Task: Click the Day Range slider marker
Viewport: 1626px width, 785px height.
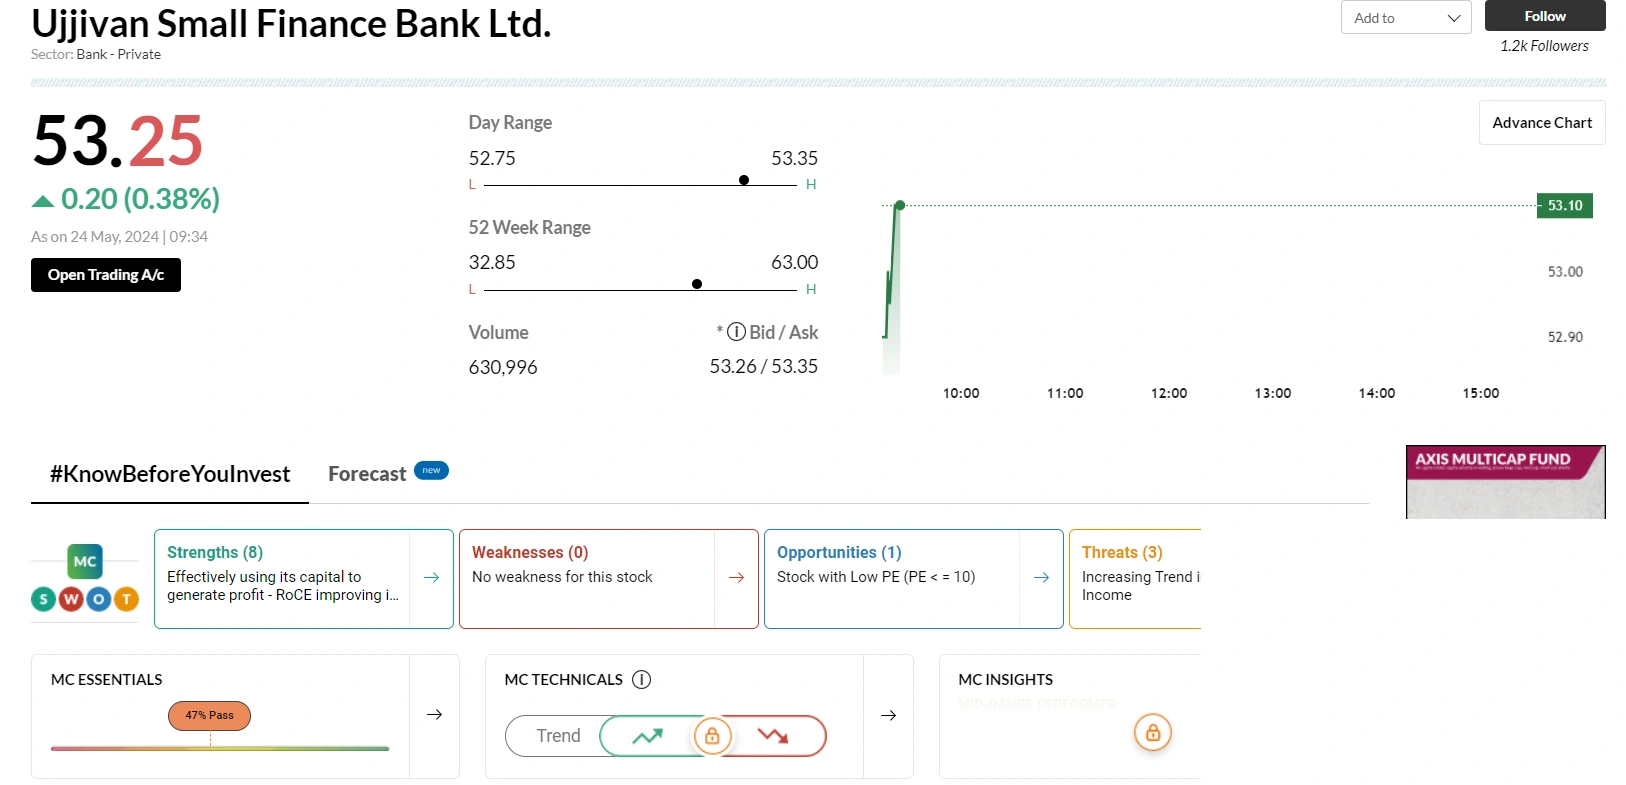Action: click(744, 180)
